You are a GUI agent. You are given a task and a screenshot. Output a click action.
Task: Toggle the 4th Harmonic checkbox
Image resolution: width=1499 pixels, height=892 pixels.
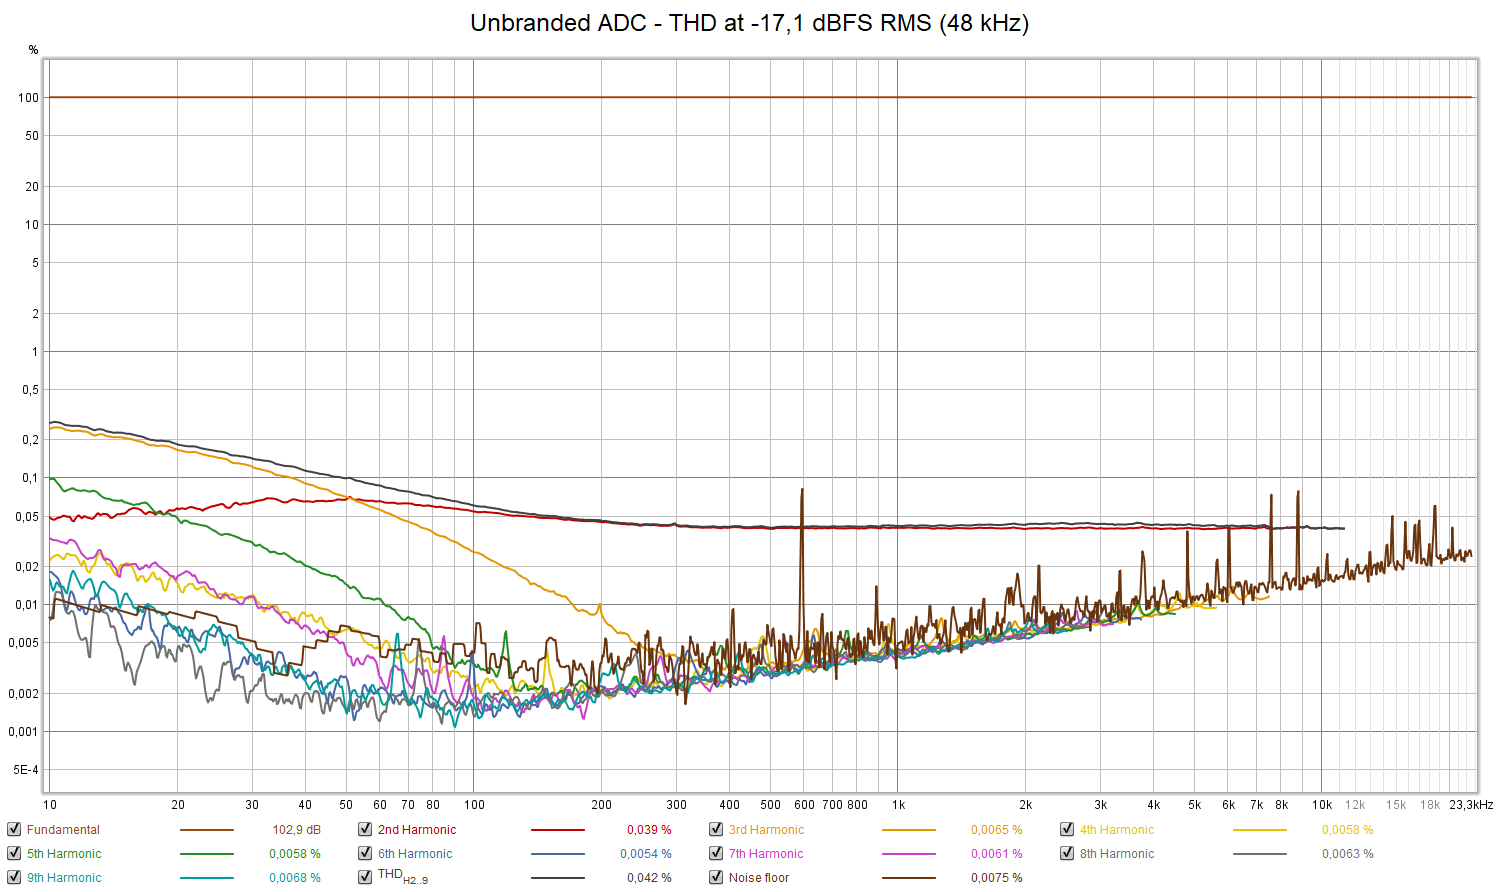pos(1067,829)
